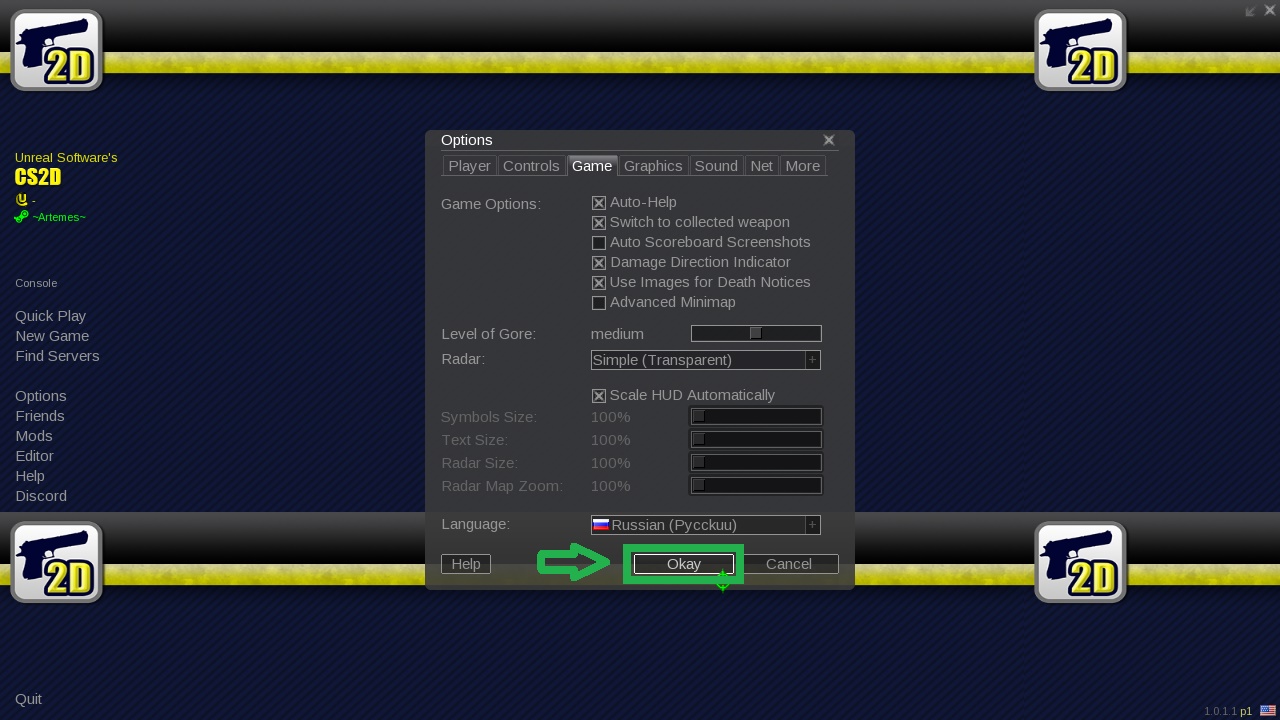Click the Okay button
This screenshot has width=1280, height=720.
pos(684,564)
